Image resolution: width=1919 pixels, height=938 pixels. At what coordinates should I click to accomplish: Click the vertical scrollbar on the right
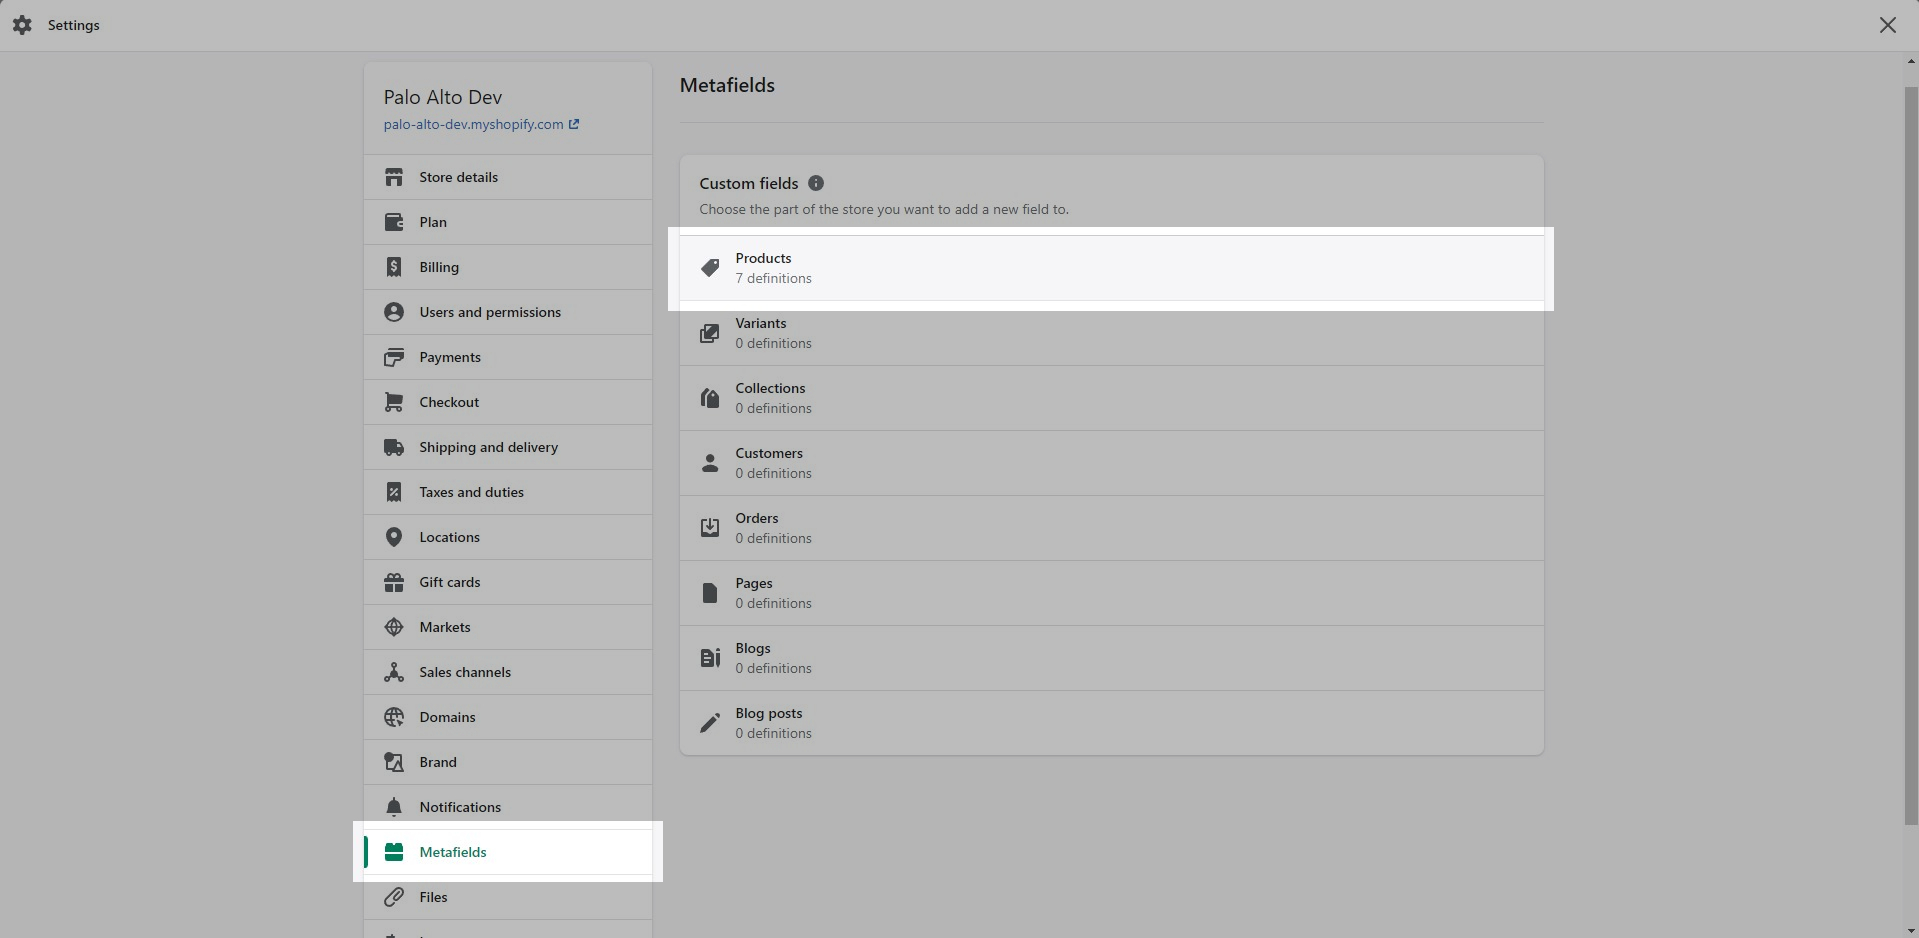pyautogui.click(x=1911, y=450)
